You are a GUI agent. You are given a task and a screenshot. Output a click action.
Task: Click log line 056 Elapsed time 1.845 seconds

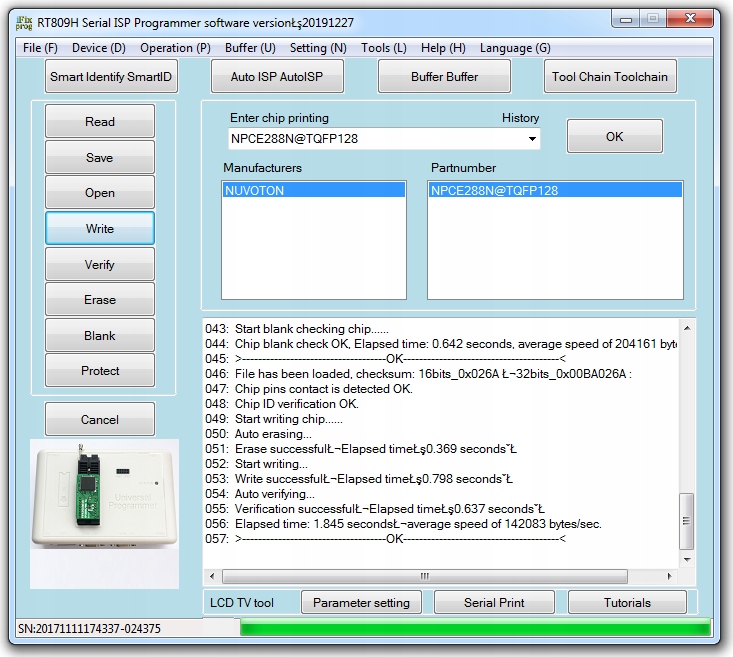[403, 524]
